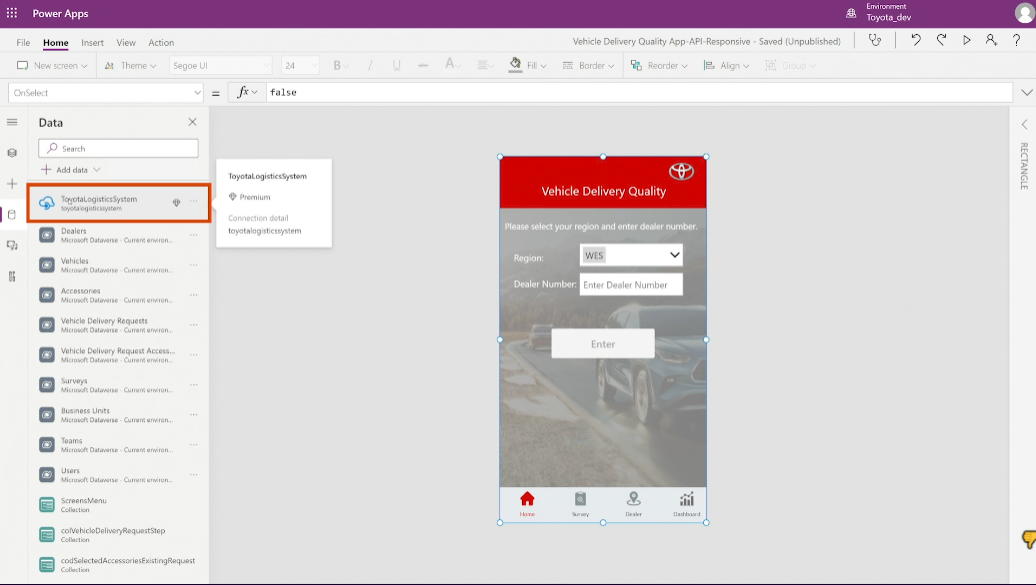The height and width of the screenshot is (585, 1036).
Task: Open the insert plus icon in sidebar
Action: pos(12,184)
